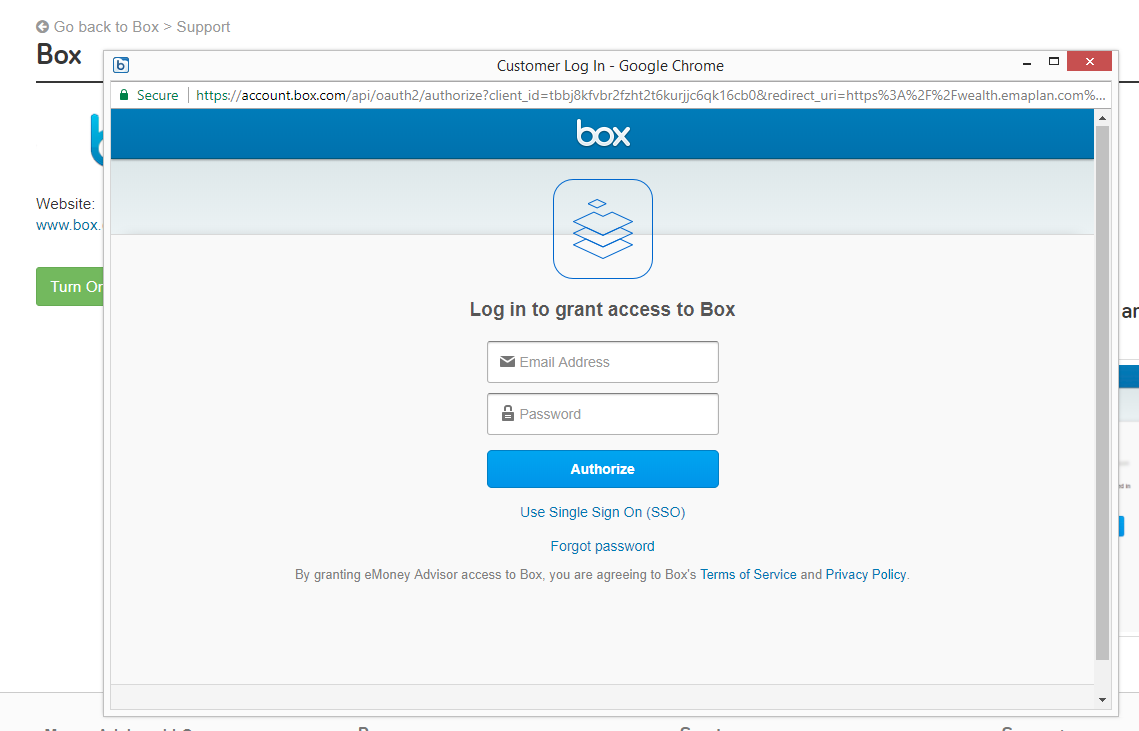
Task: Open www.box website link on background page
Action: pyautogui.click(x=68, y=225)
